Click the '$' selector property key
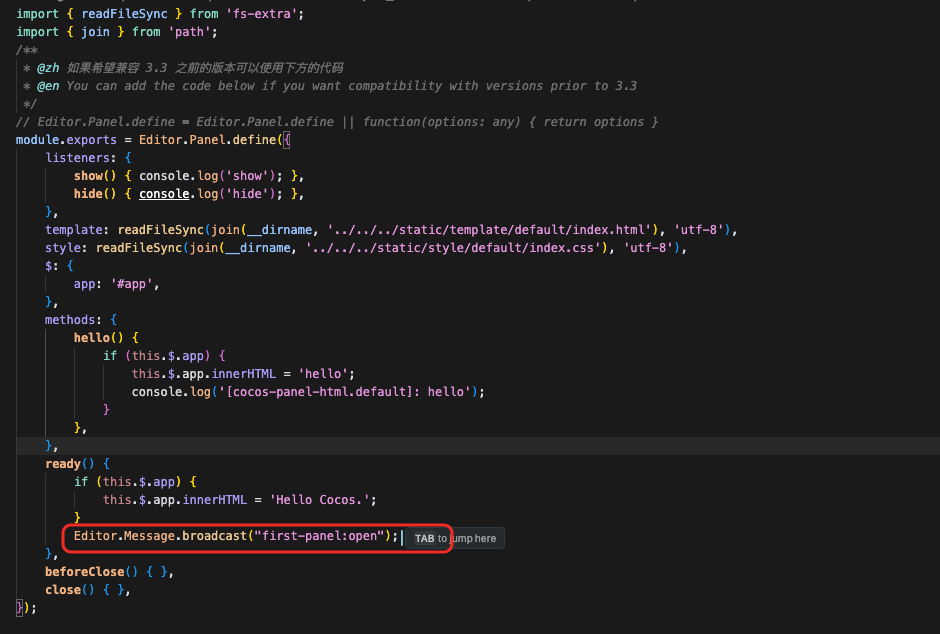This screenshot has height=634, width=940. coord(49,265)
